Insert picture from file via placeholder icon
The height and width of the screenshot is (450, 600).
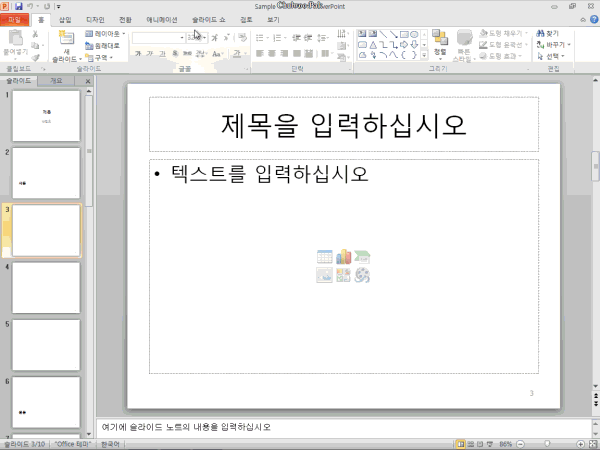coord(324,275)
